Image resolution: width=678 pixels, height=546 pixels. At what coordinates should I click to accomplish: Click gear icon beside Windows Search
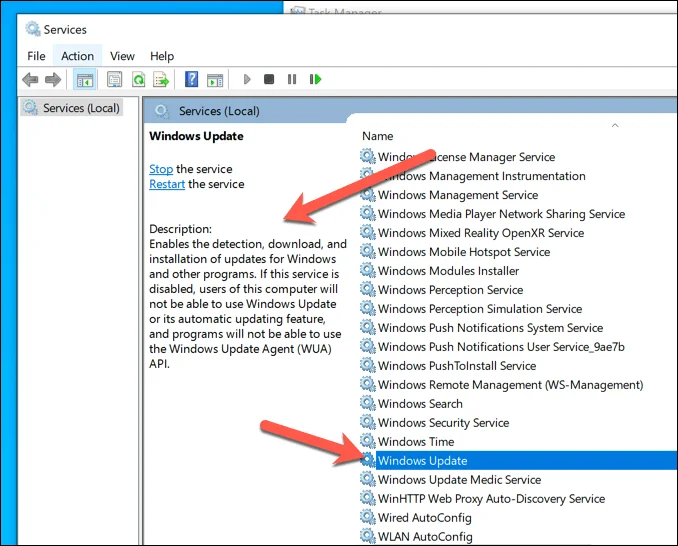pos(368,403)
